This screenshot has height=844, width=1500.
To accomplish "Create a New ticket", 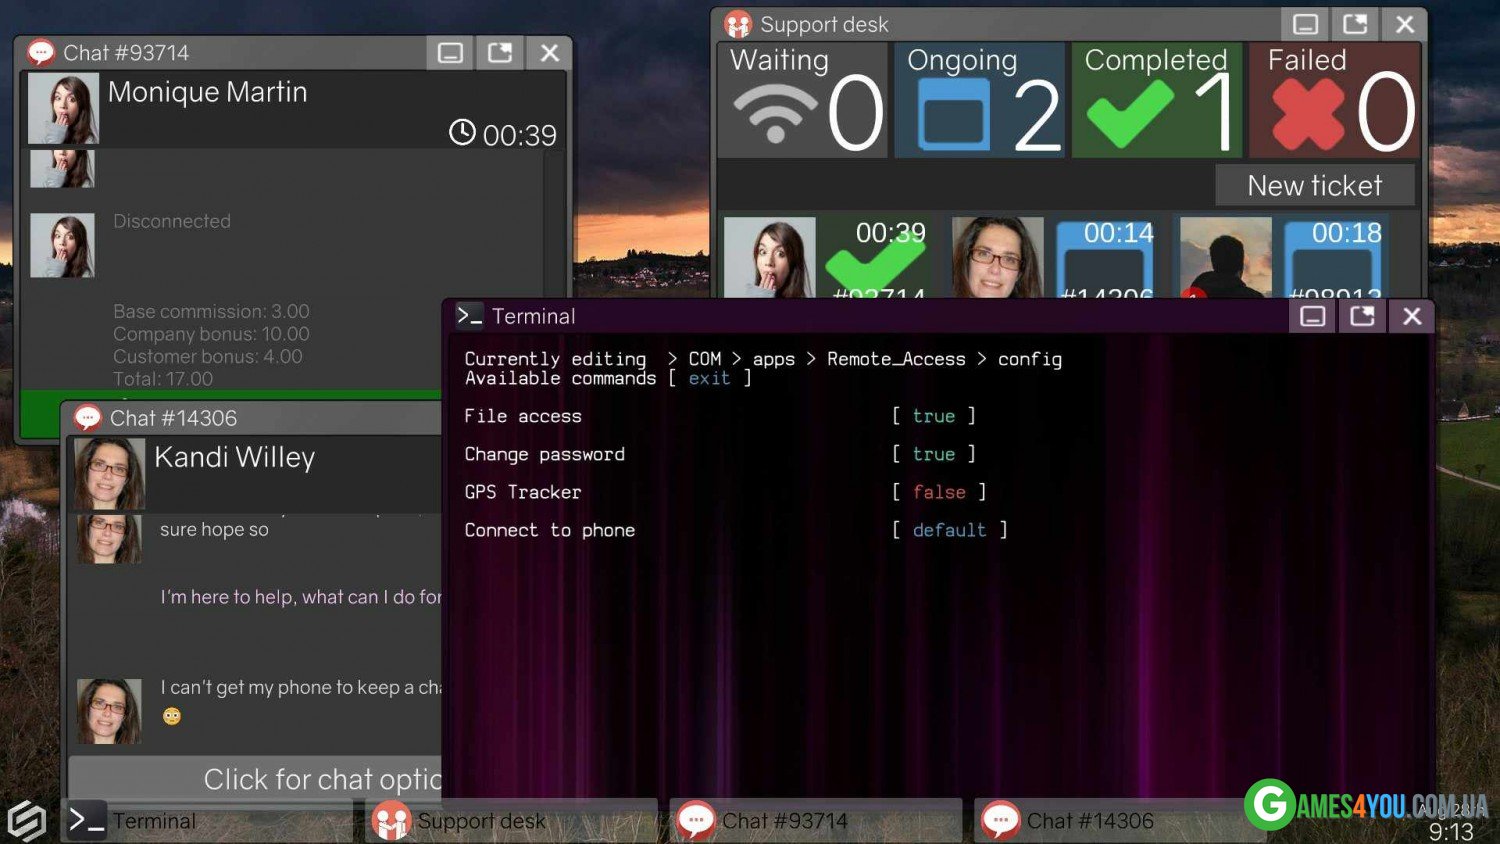I will [1314, 185].
